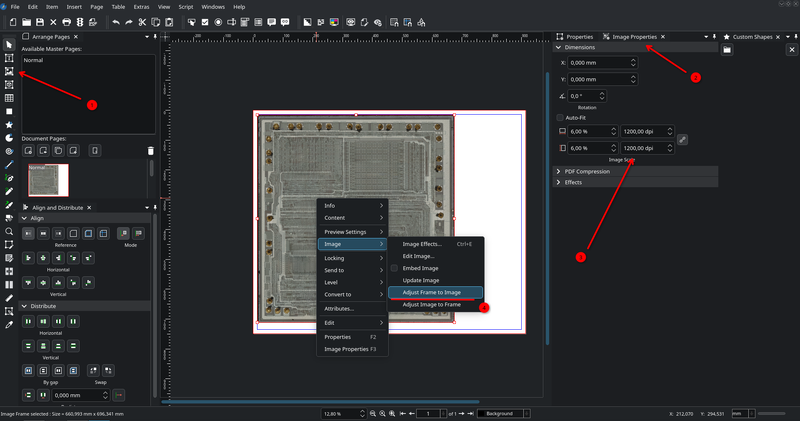Click the zoom slider in status bar
The height and width of the screenshot is (421, 800).
(771, 413)
